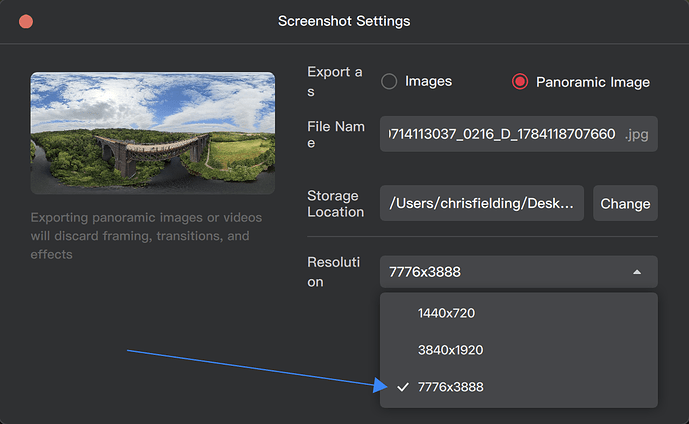Click the exporting panoramic images notice text
This screenshot has height=424, width=689.
(x=146, y=236)
